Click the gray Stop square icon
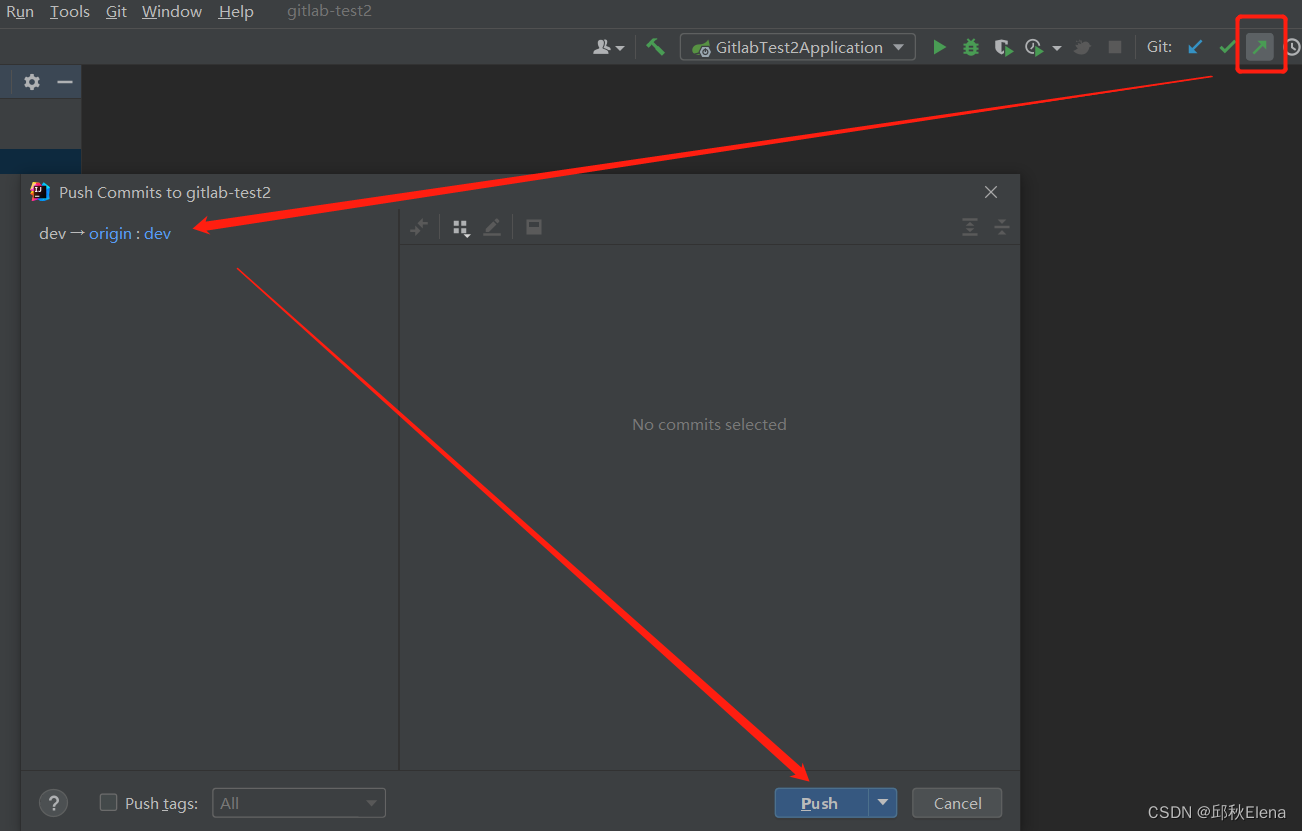 pos(1115,47)
